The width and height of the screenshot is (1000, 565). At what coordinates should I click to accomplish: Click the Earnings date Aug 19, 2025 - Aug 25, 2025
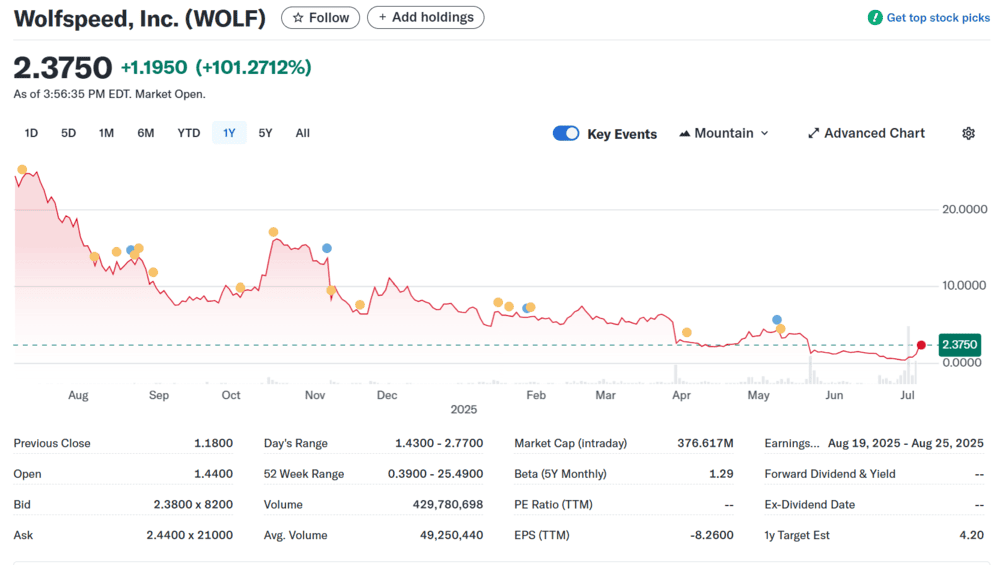(906, 443)
